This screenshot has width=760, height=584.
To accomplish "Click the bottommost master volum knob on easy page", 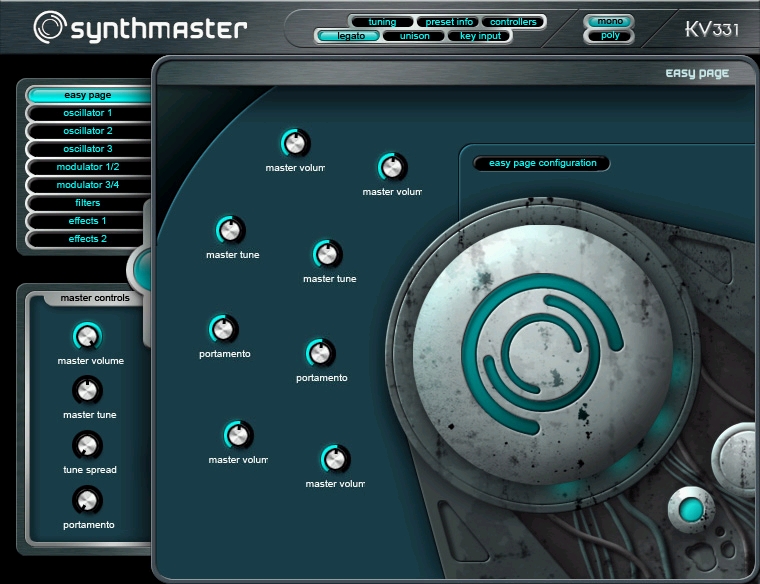I will pyautogui.click(x=335, y=459).
